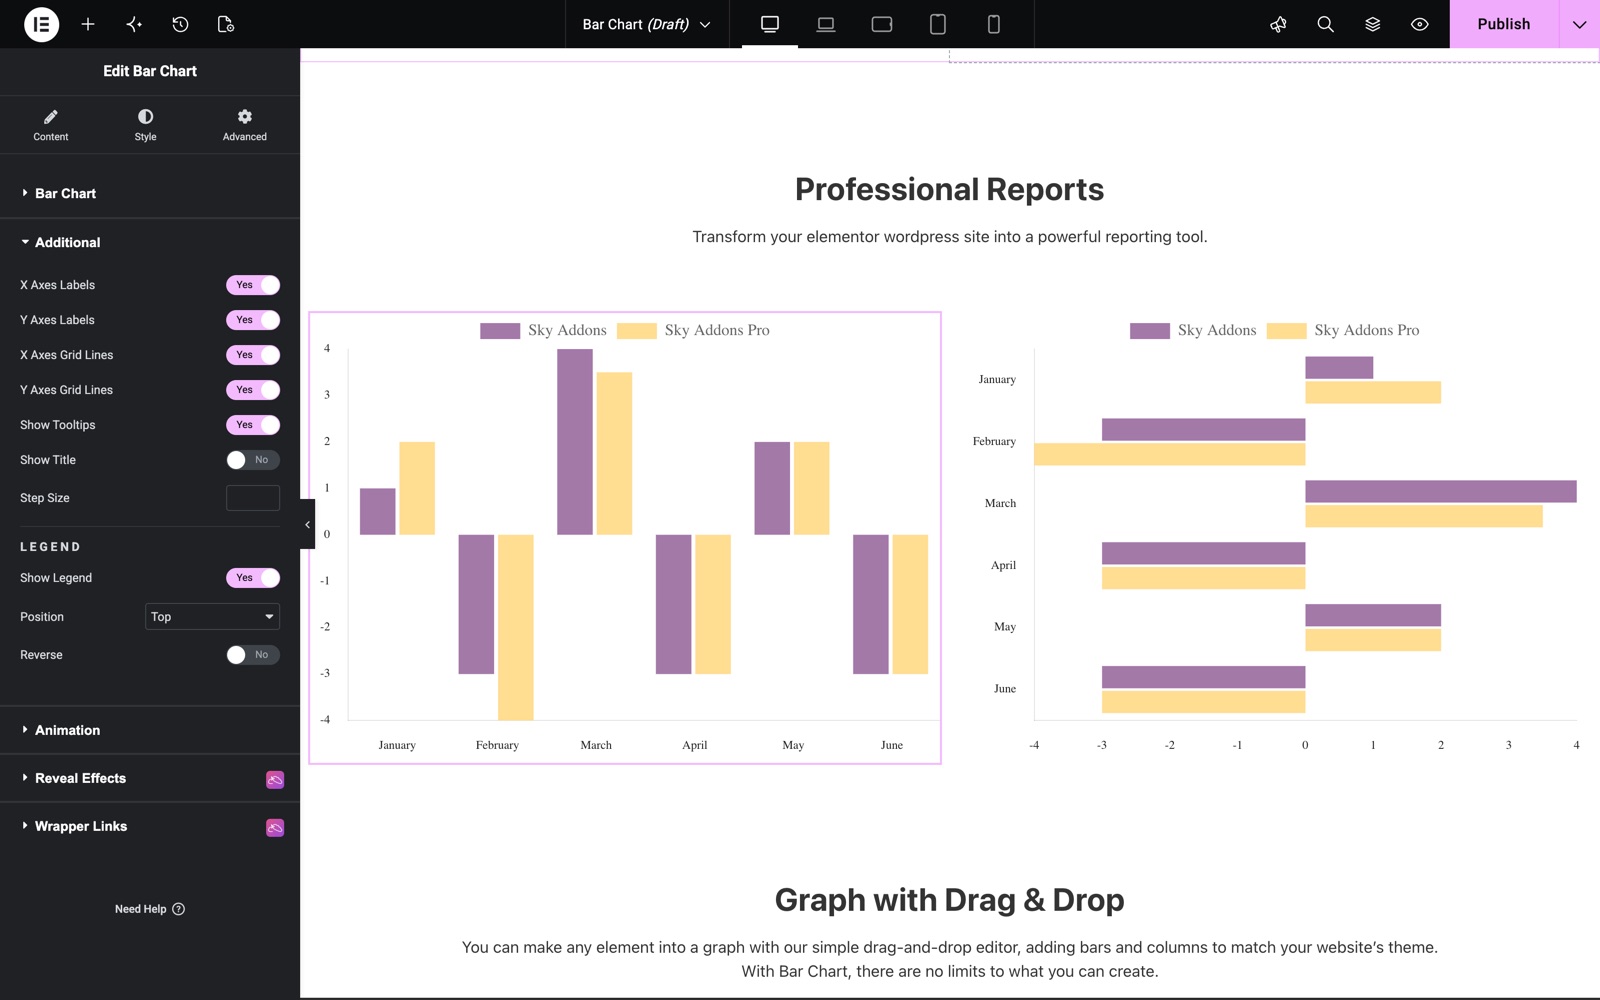Disable the Show Tooltips switch
This screenshot has height=1000, width=1600.
253,425
